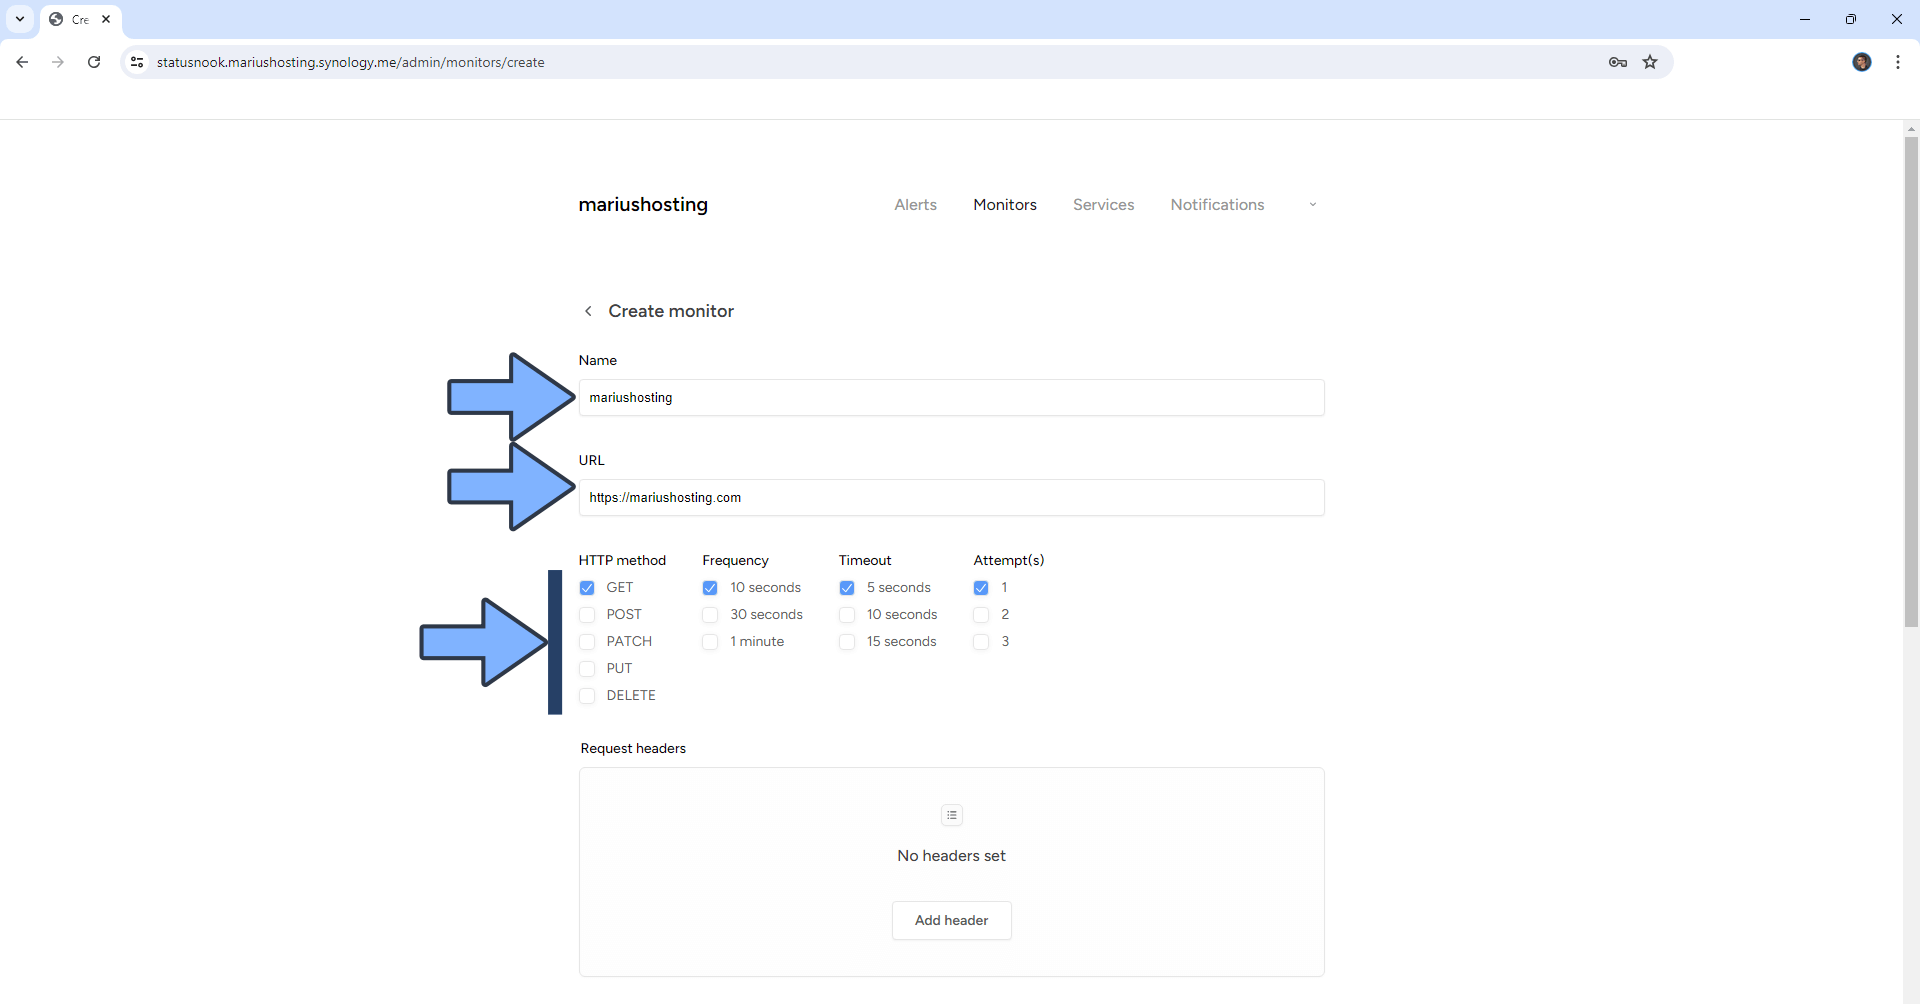Open the tab search dropdown arrow
Image resolution: width=1920 pixels, height=1004 pixels.
point(19,19)
